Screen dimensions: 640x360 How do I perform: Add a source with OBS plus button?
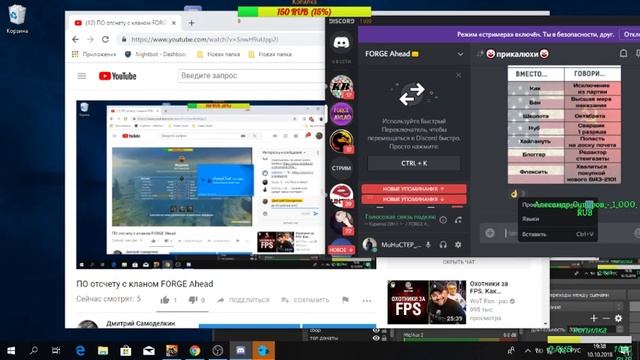[x=593, y=318]
